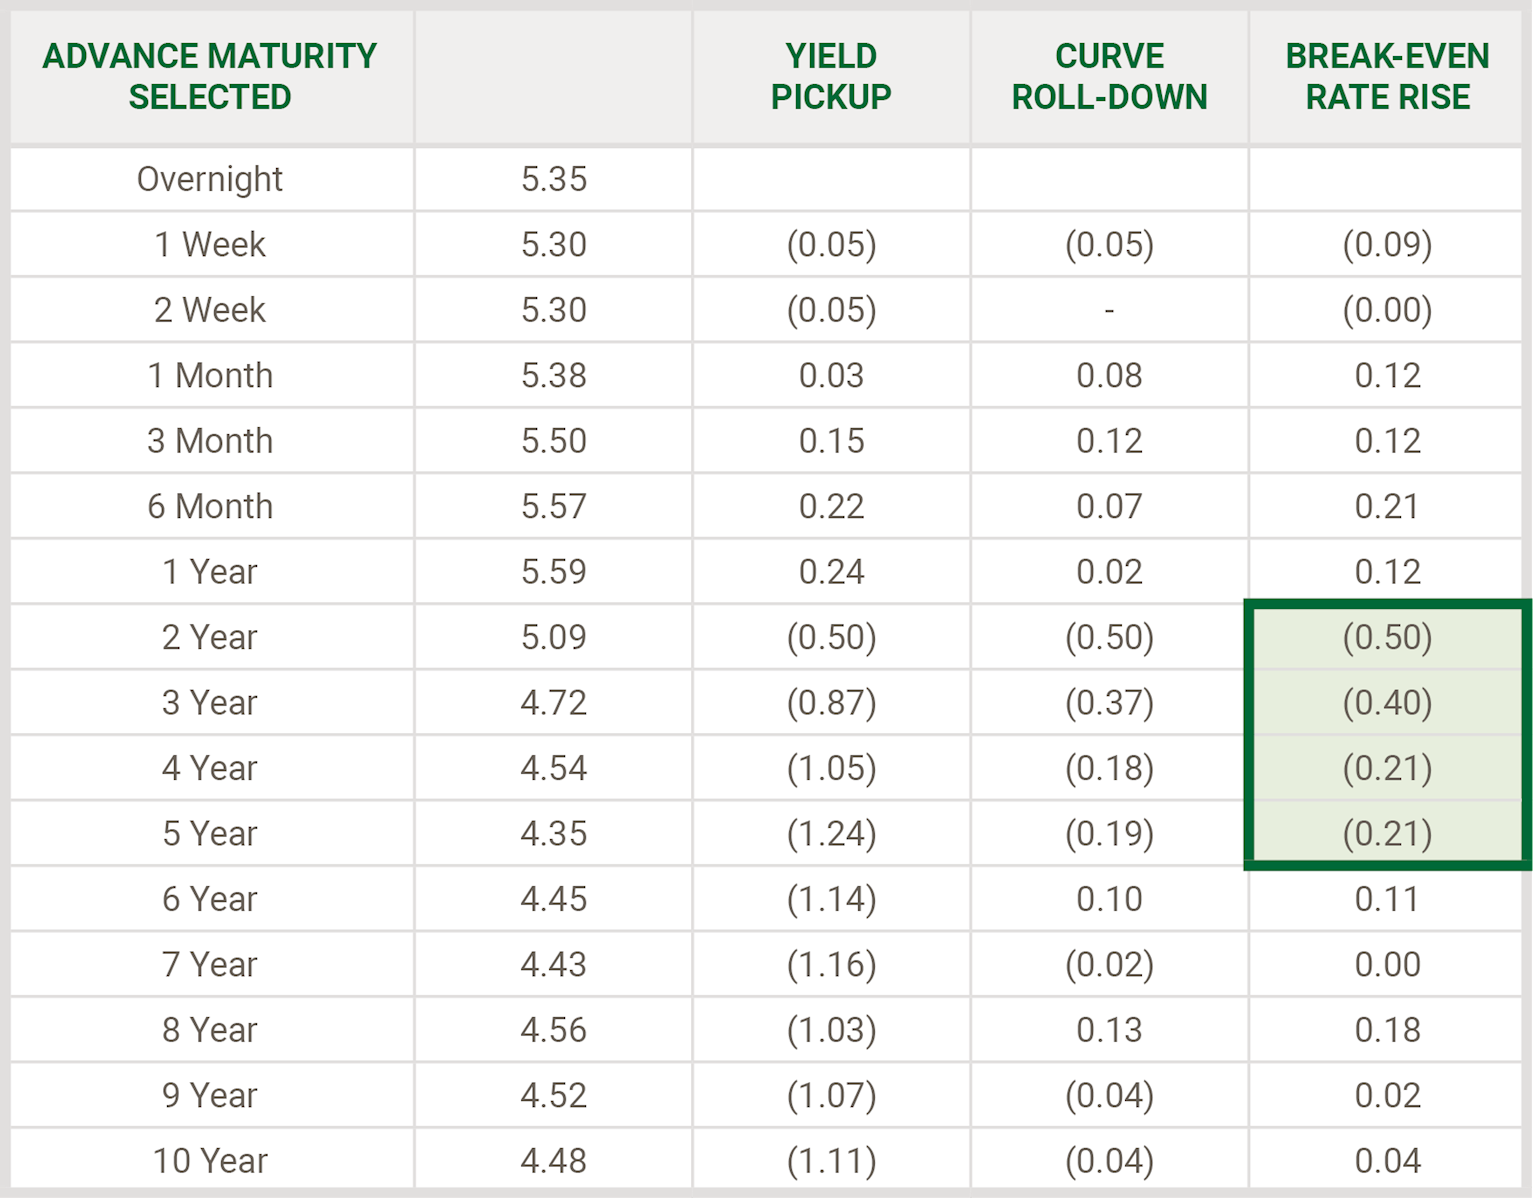1534x1200 pixels.
Task: Click the (0.02) curve roll-down value
Action: click(x=1109, y=965)
